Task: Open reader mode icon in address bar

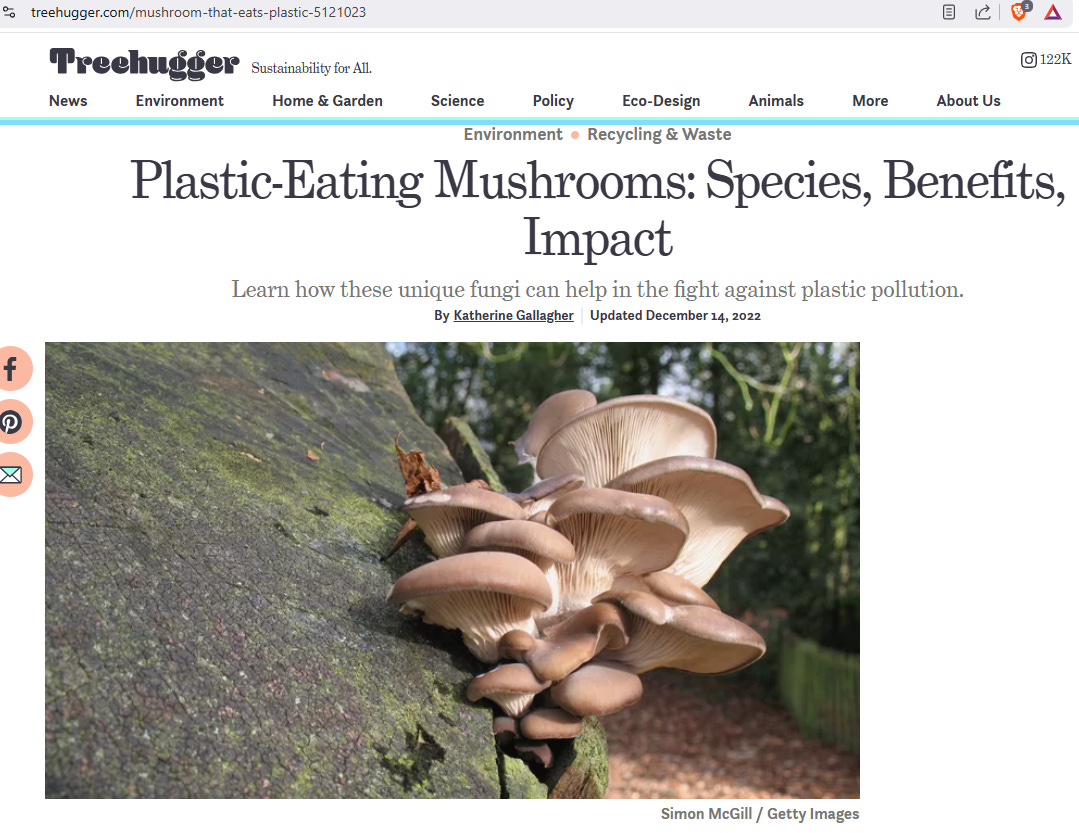Action: coord(949,12)
